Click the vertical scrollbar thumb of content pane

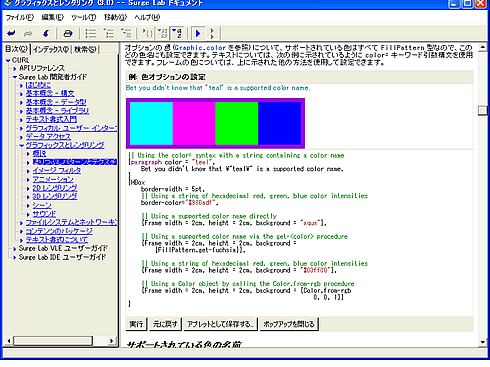pyautogui.click(x=482, y=110)
